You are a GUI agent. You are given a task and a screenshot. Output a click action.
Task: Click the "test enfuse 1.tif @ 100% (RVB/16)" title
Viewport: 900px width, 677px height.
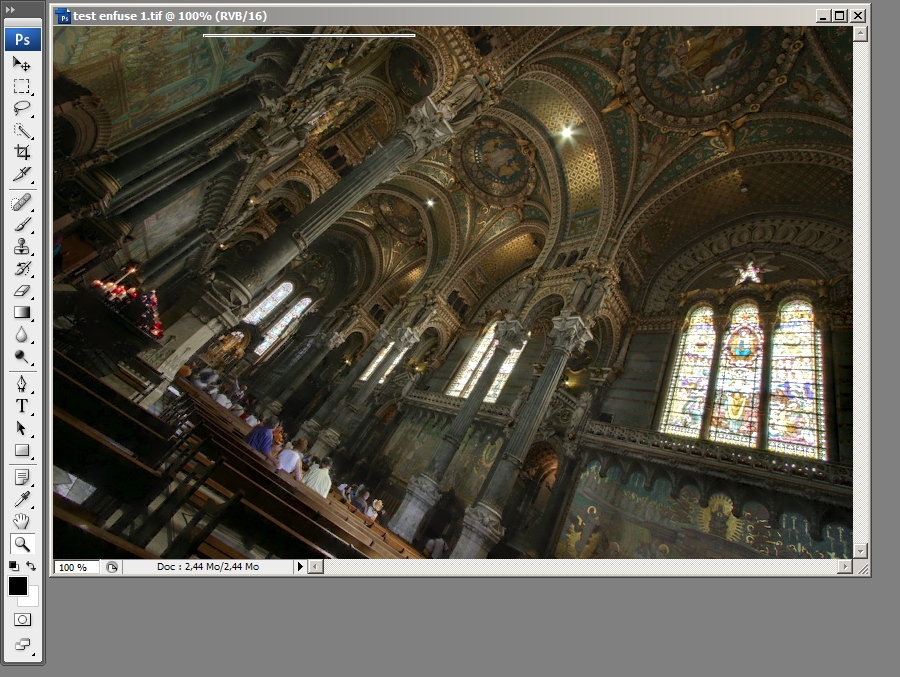(x=170, y=16)
